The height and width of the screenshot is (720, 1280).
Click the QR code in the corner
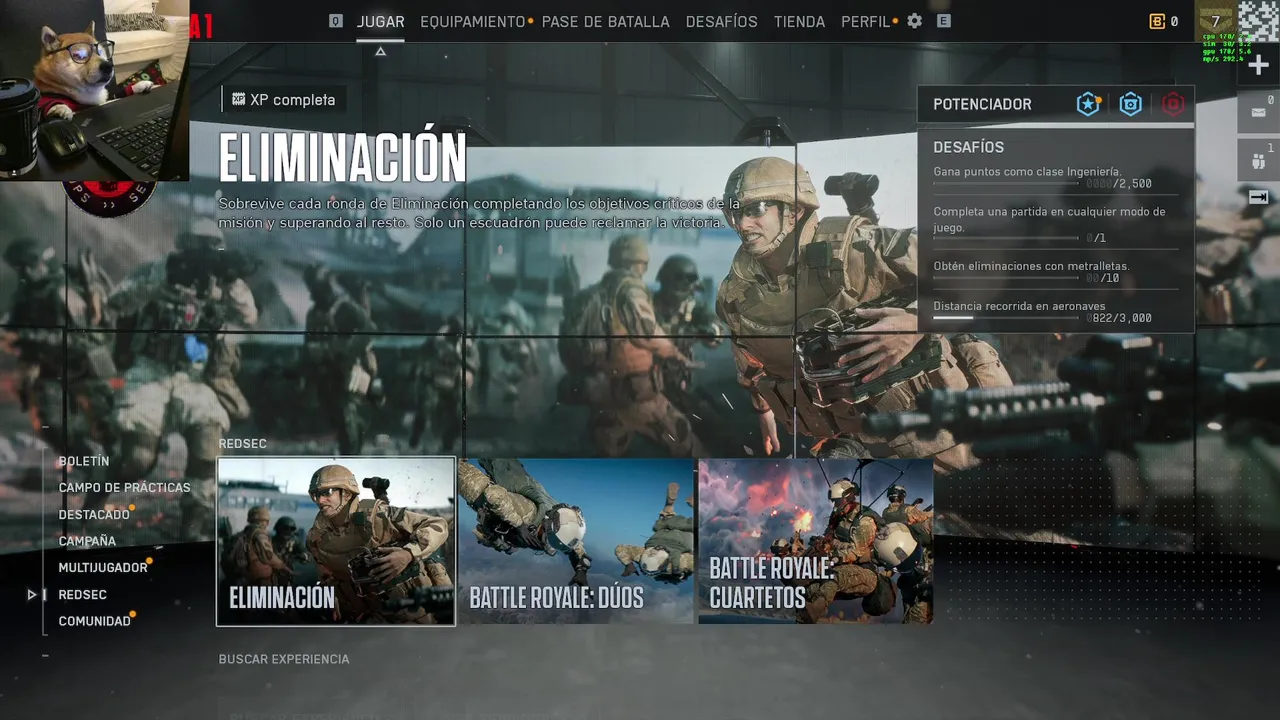(1259, 20)
